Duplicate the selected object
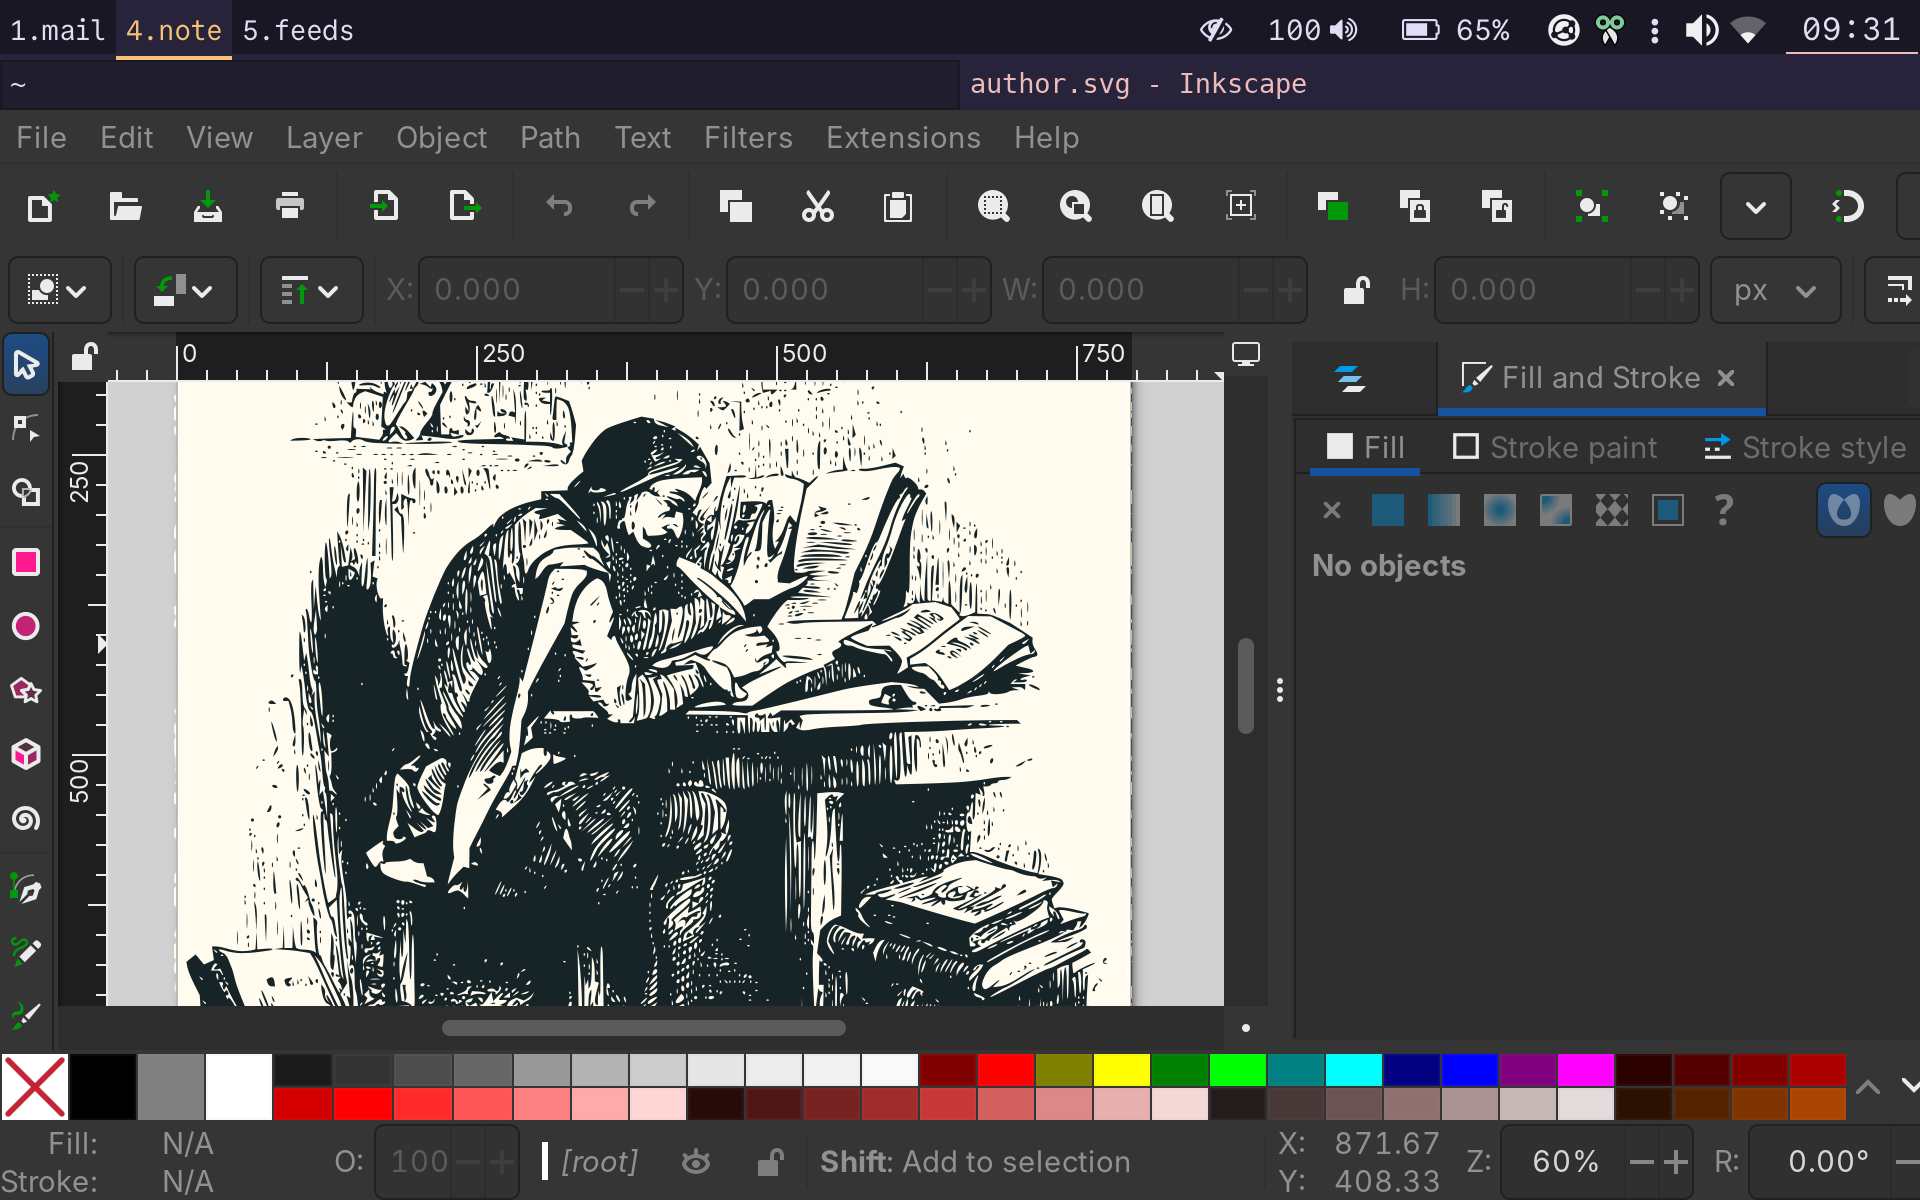 pos(1333,207)
